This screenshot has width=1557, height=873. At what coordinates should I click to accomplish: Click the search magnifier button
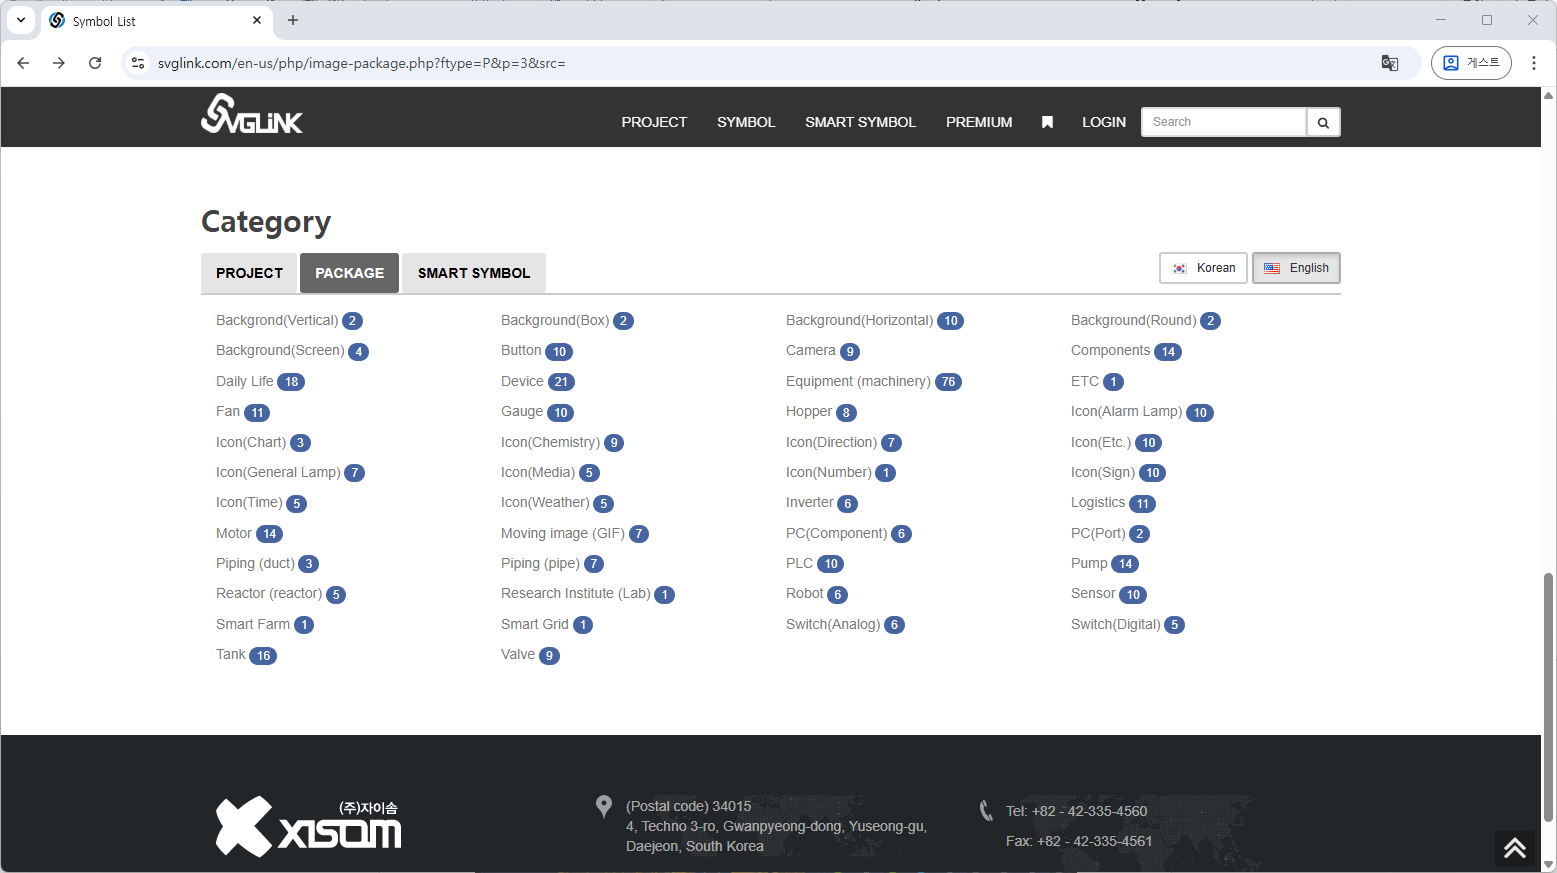(x=1323, y=122)
